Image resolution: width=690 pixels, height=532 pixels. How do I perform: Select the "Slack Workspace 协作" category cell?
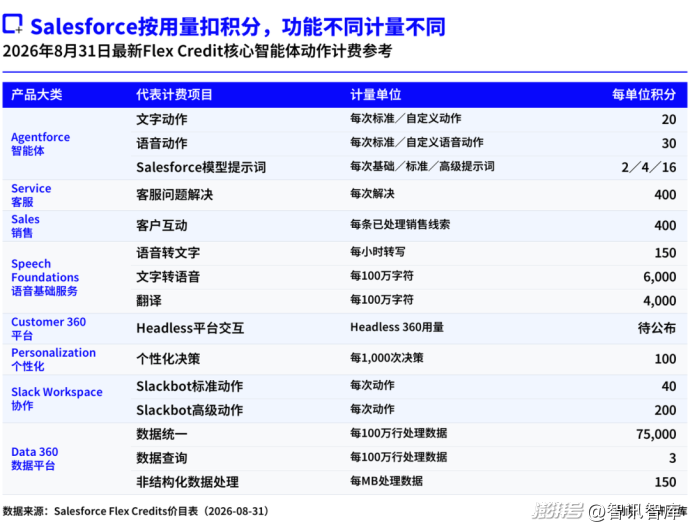tap(57, 398)
